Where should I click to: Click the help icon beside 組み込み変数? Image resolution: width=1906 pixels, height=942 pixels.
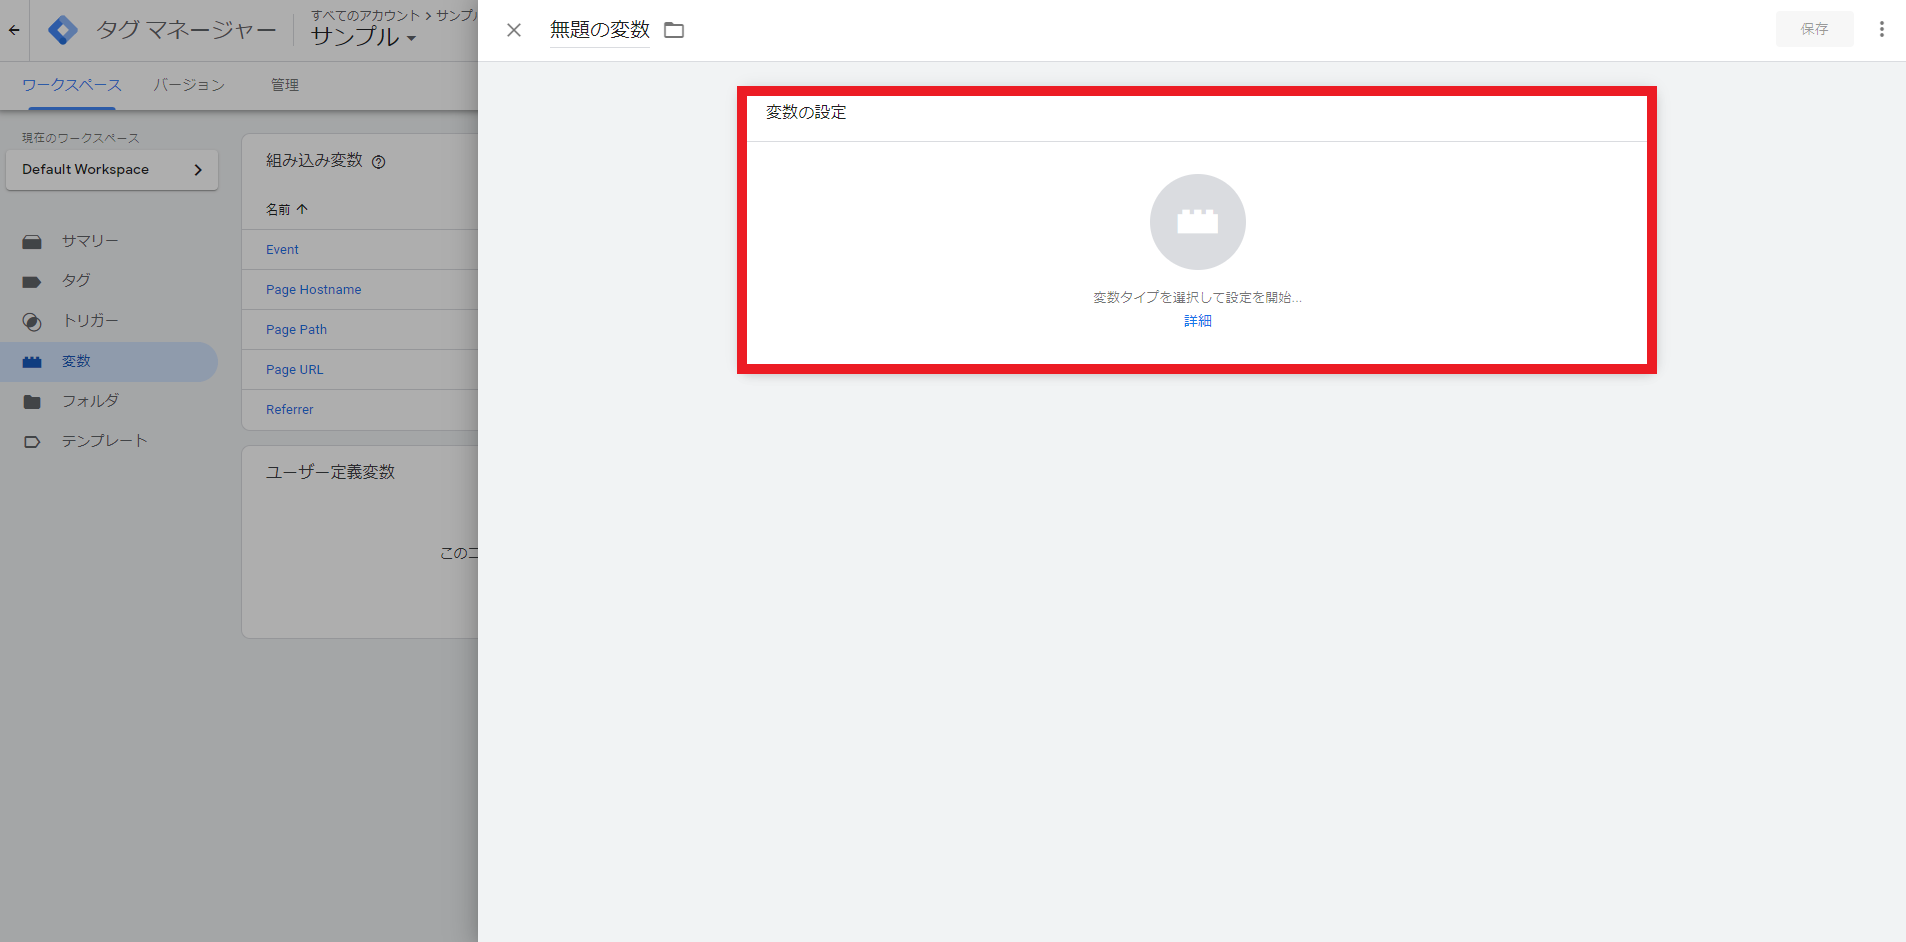coord(379,162)
